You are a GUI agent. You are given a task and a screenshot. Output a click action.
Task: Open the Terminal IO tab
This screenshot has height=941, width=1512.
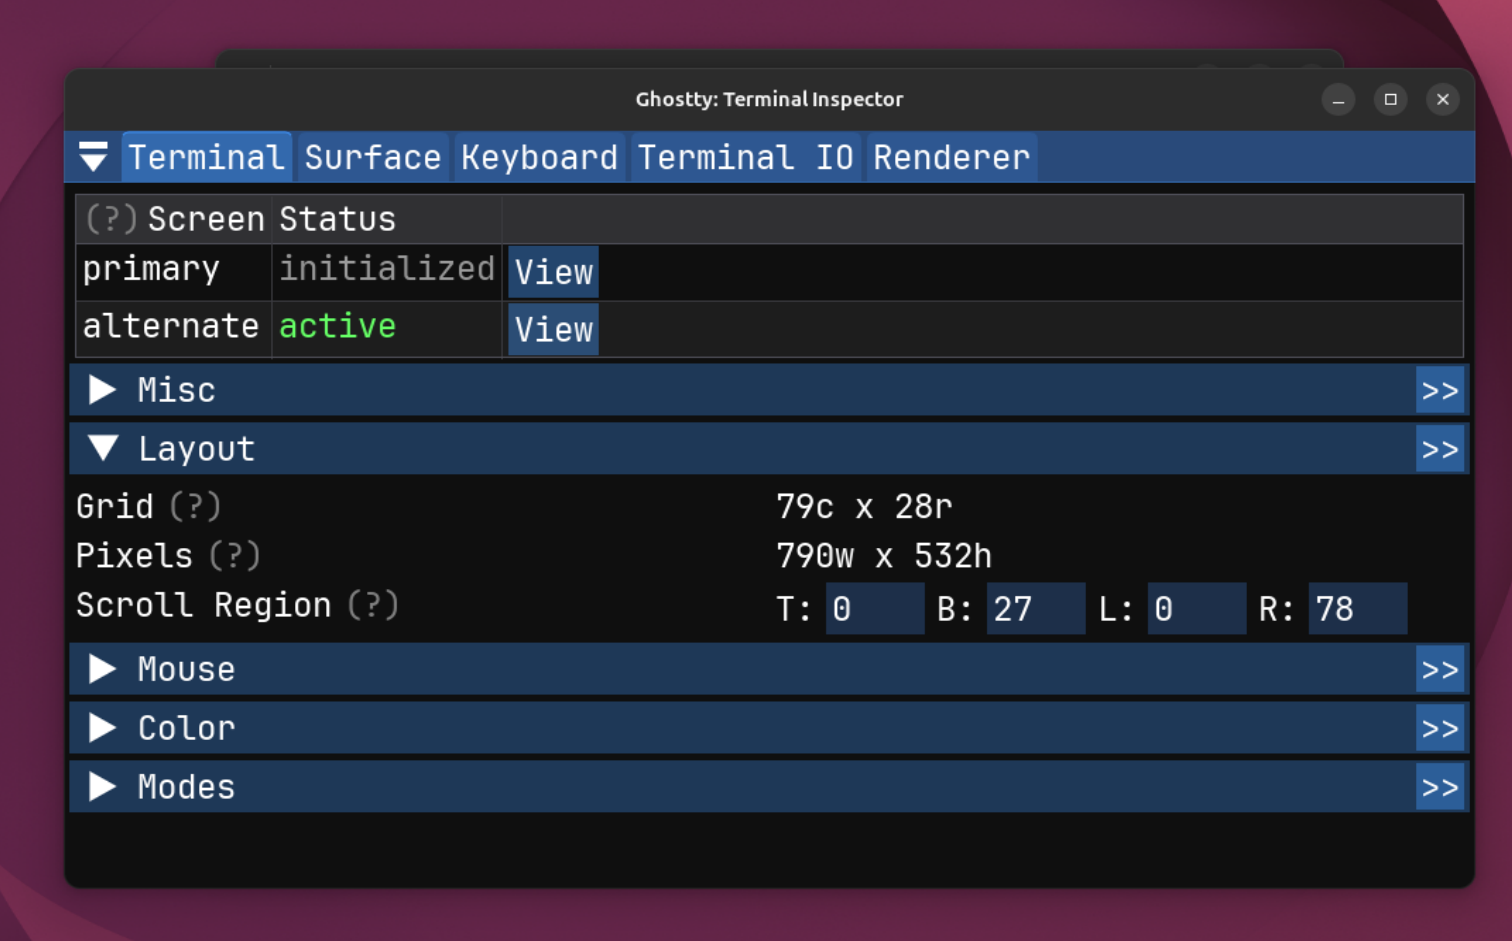point(746,157)
